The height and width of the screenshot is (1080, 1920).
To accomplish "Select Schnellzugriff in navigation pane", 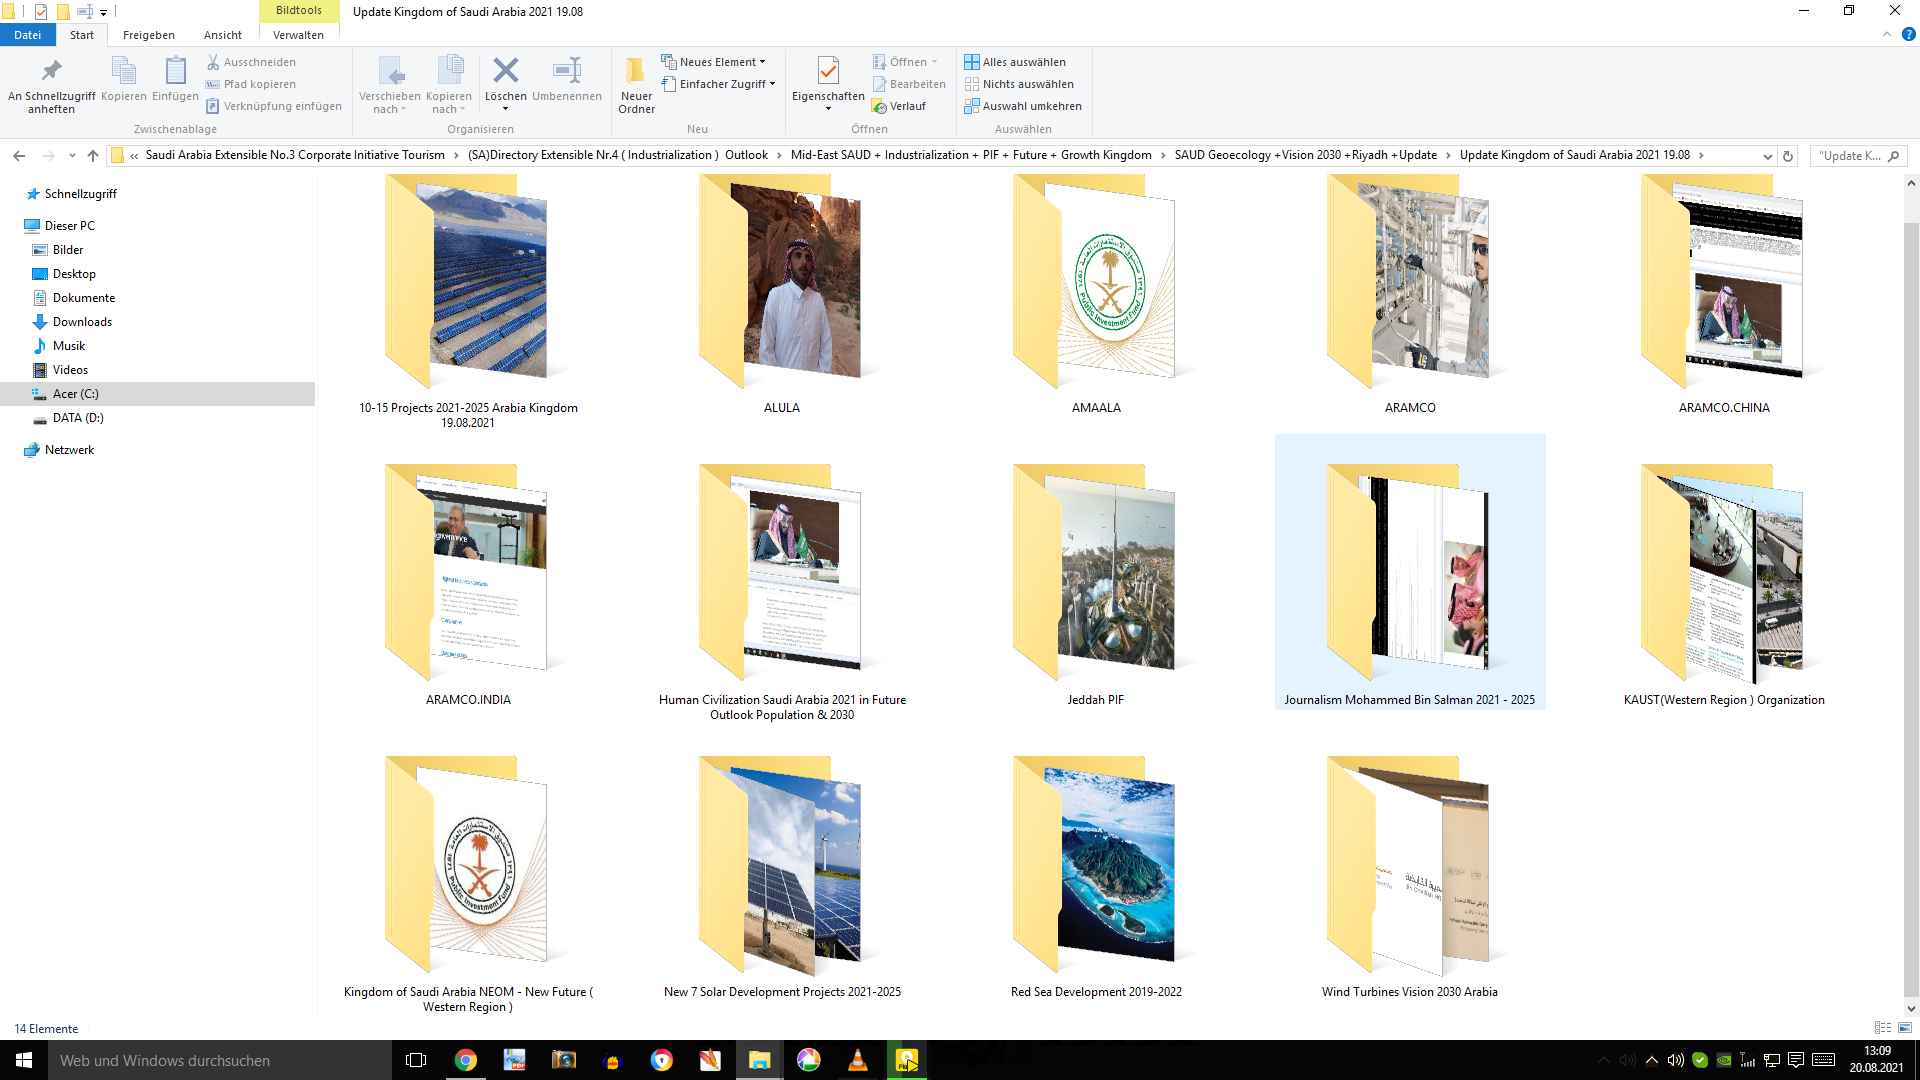I will (x=80, y=194).
